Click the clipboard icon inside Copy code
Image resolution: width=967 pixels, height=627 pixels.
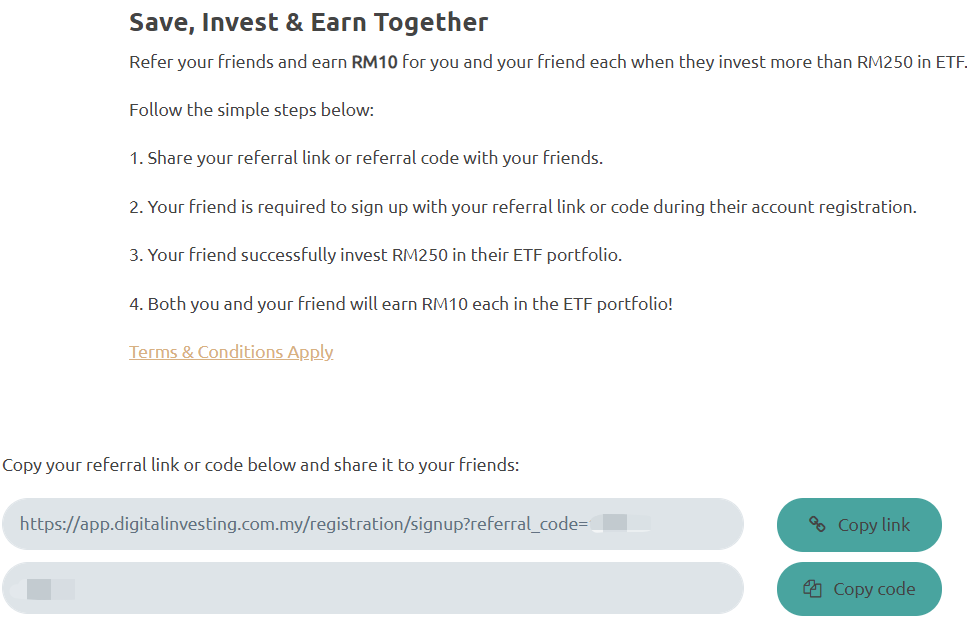coord(812,589)
